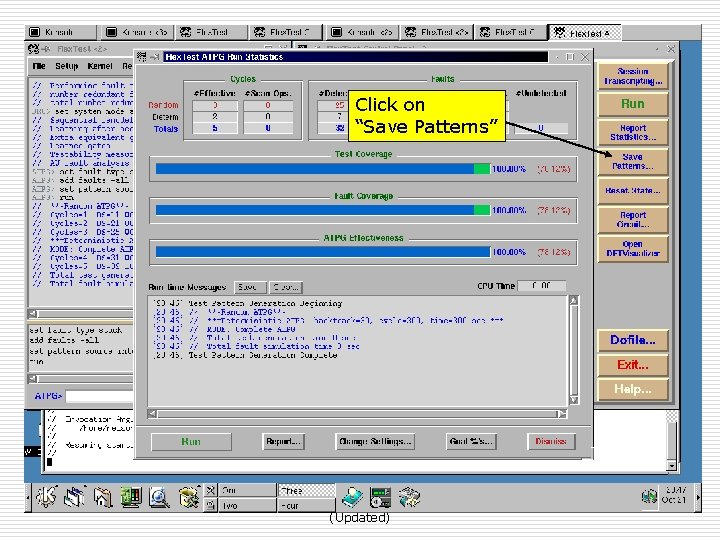
Task: Switch to Konsole <2> taskbar entry
Action: pyautogui.click(x=363, y=32)
